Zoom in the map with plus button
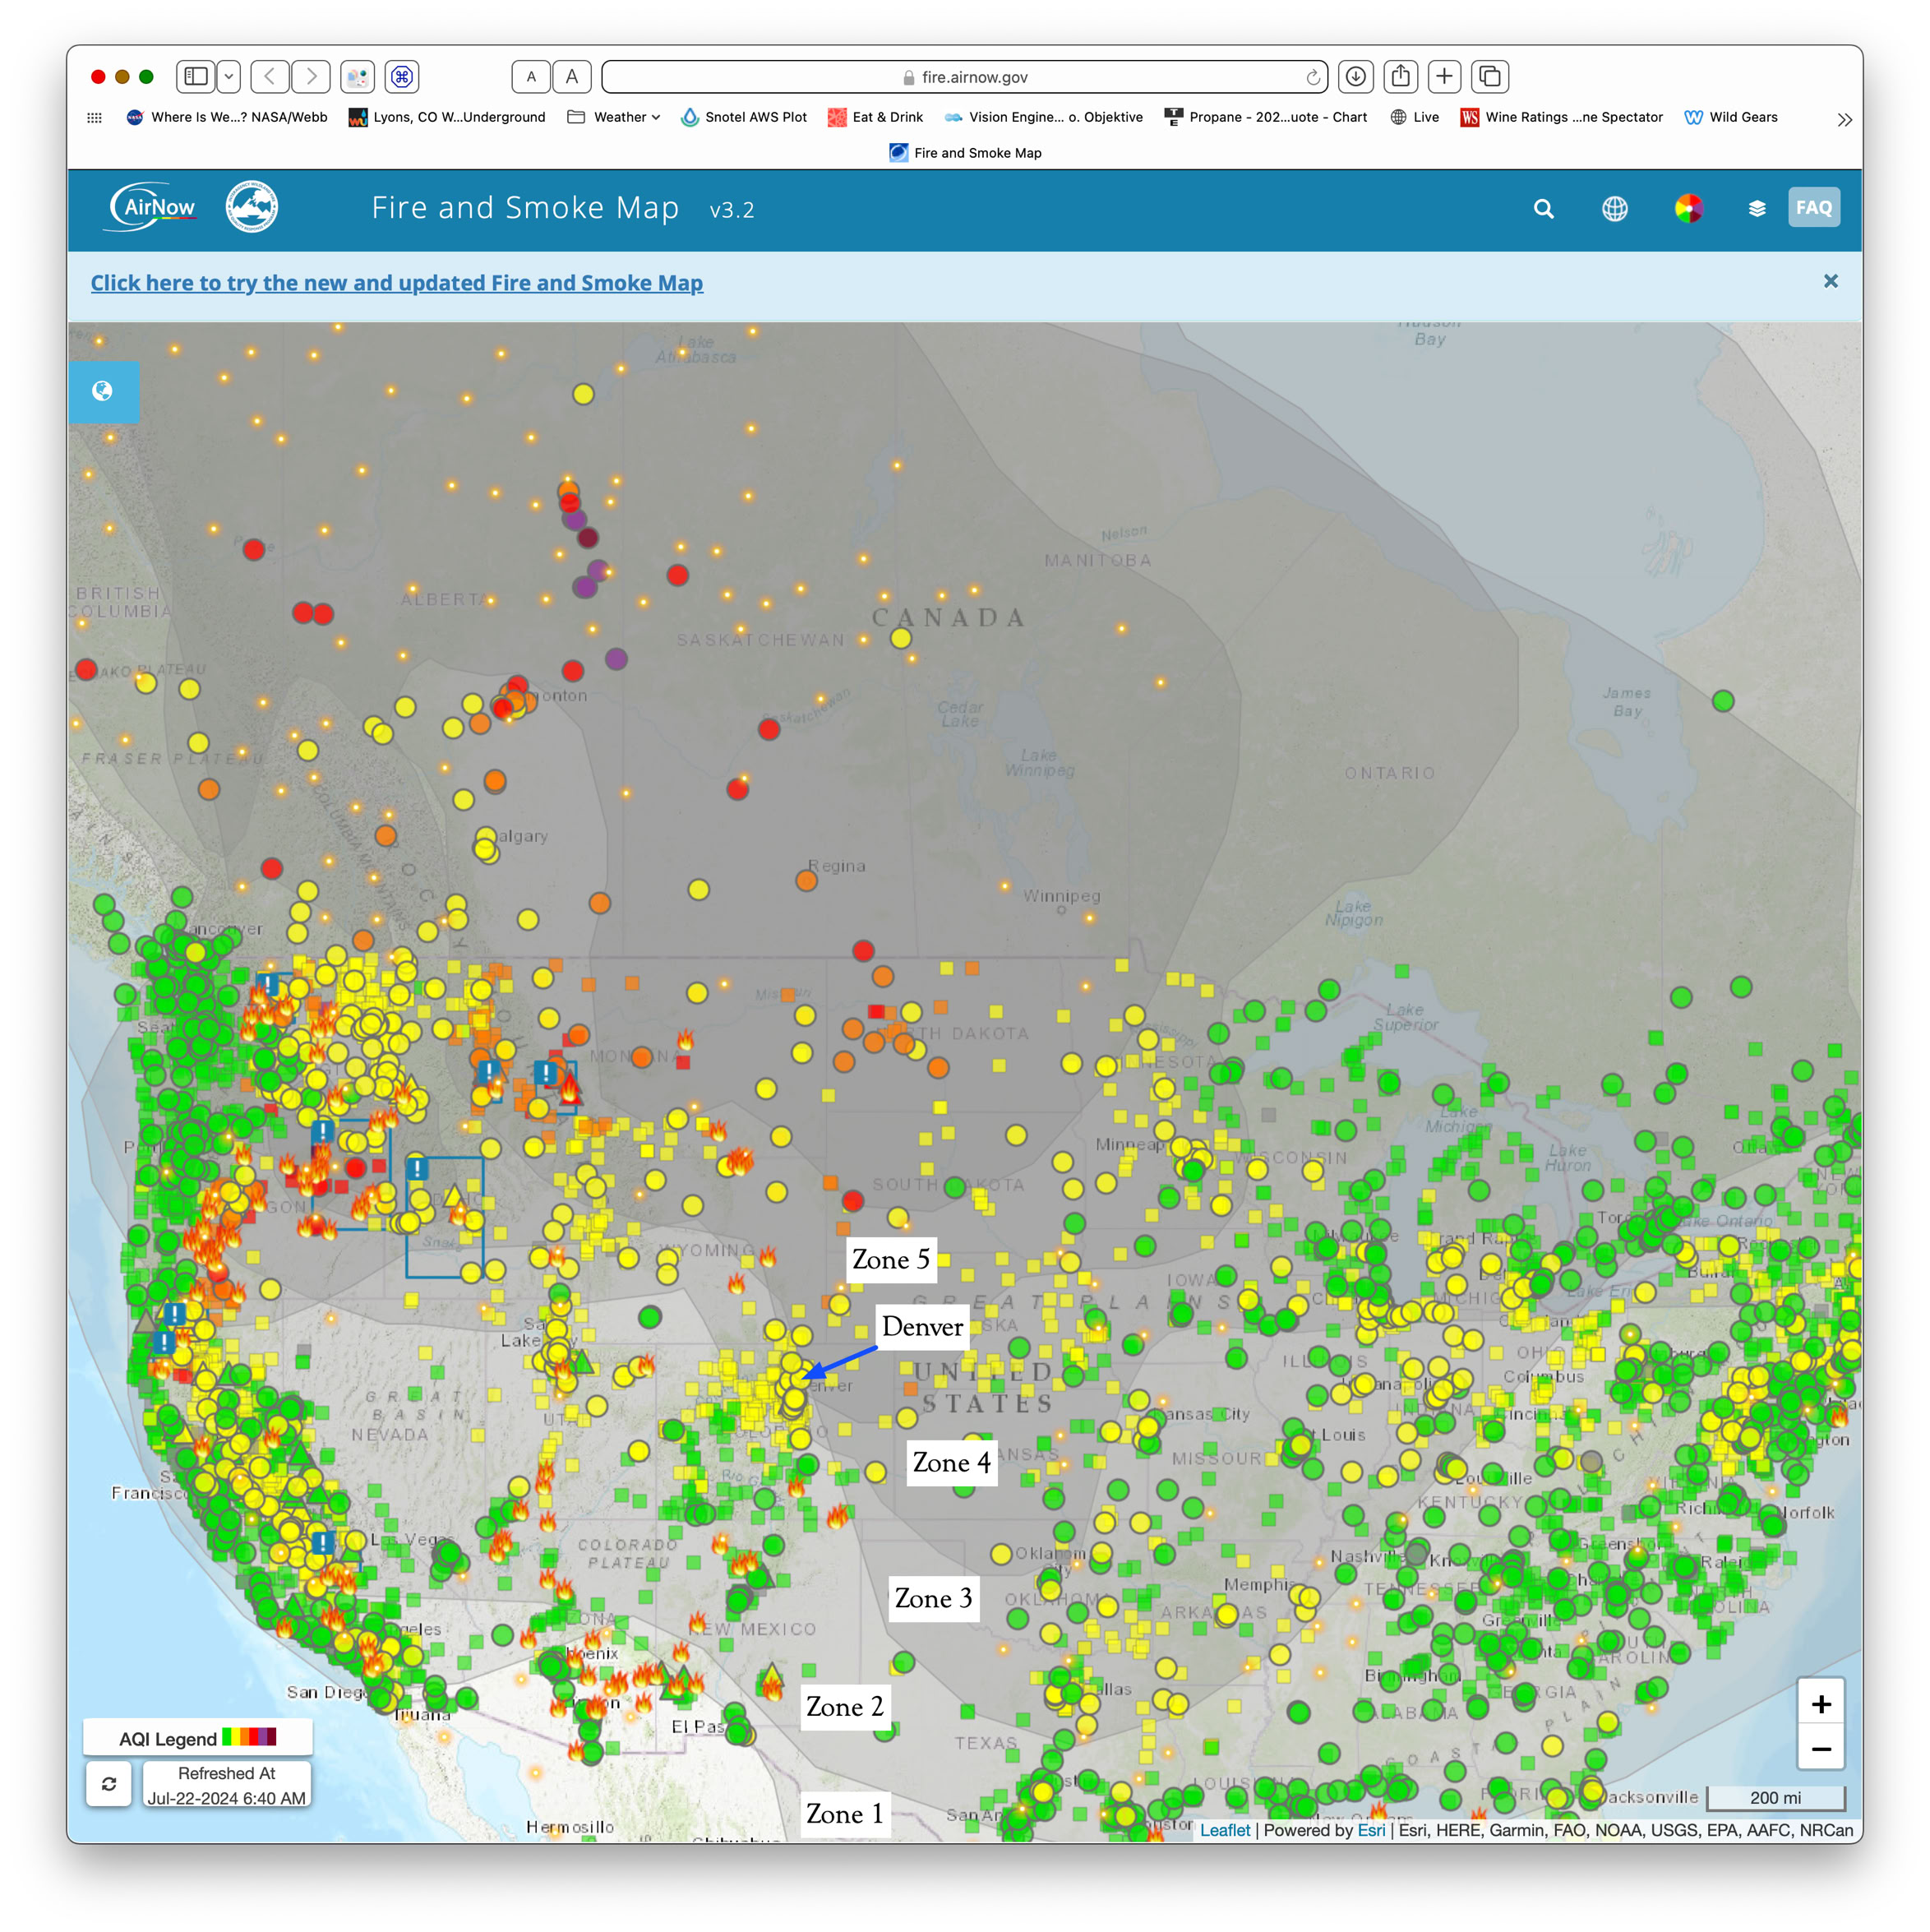Image resolution: width=1930 pixels, height=1932 pixels. tap(1820, 1704)
